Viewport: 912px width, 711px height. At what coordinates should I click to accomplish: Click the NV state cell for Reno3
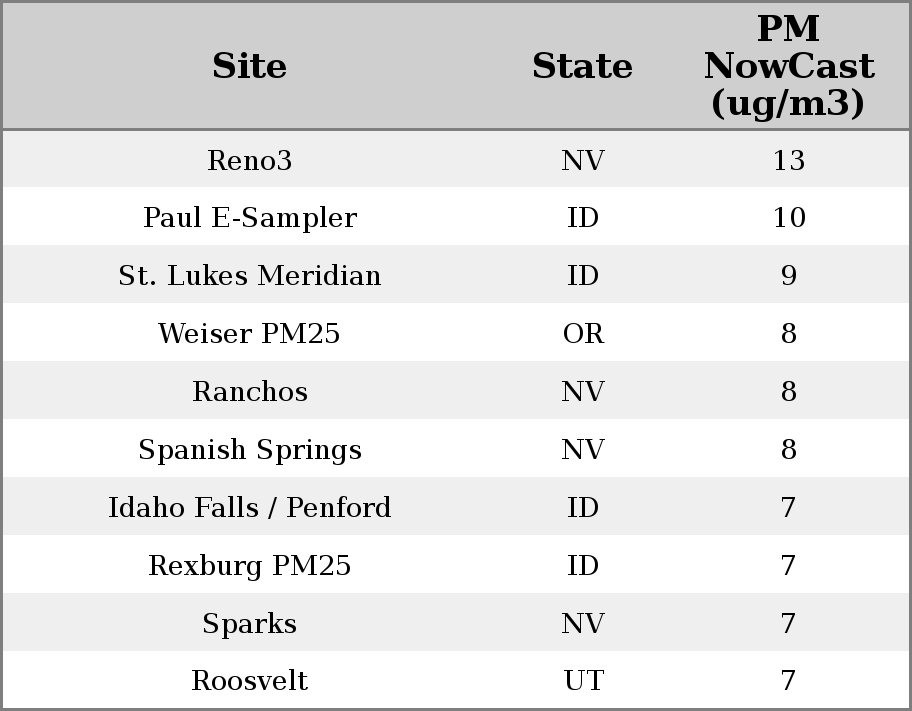583,161
